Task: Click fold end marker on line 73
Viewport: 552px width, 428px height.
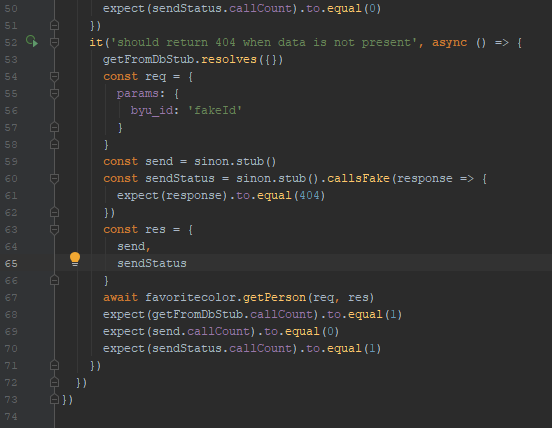Action: [x=54, y=399]
